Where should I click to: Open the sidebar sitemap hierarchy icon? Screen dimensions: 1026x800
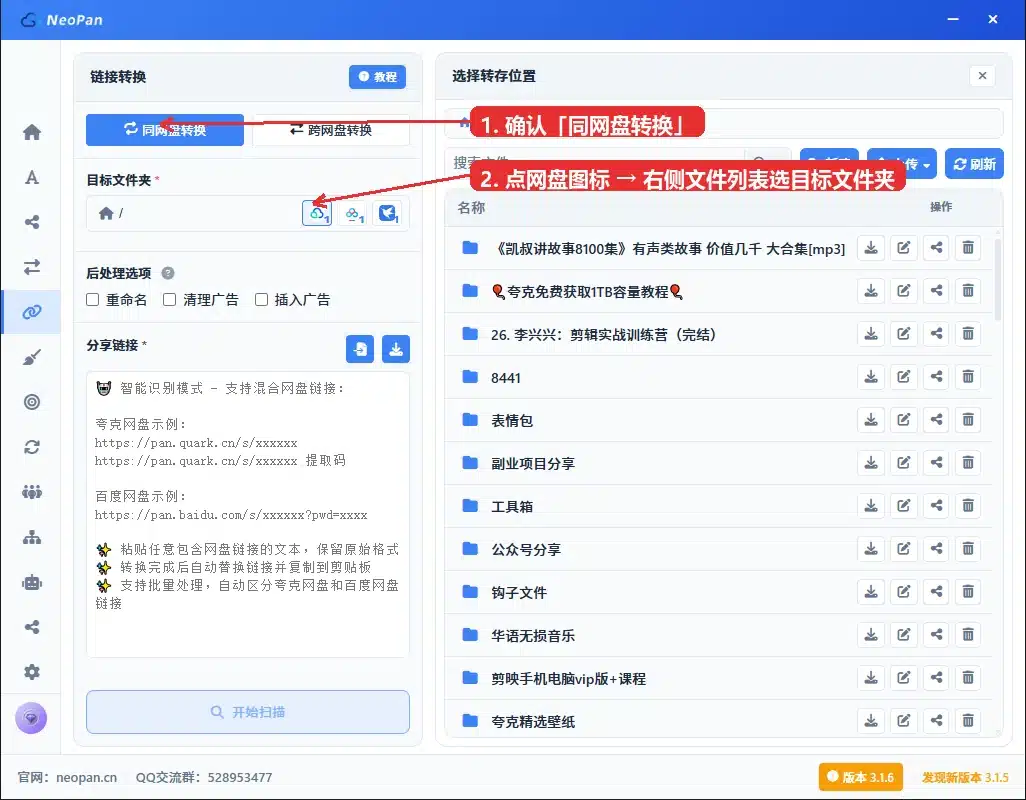point(31,537)
